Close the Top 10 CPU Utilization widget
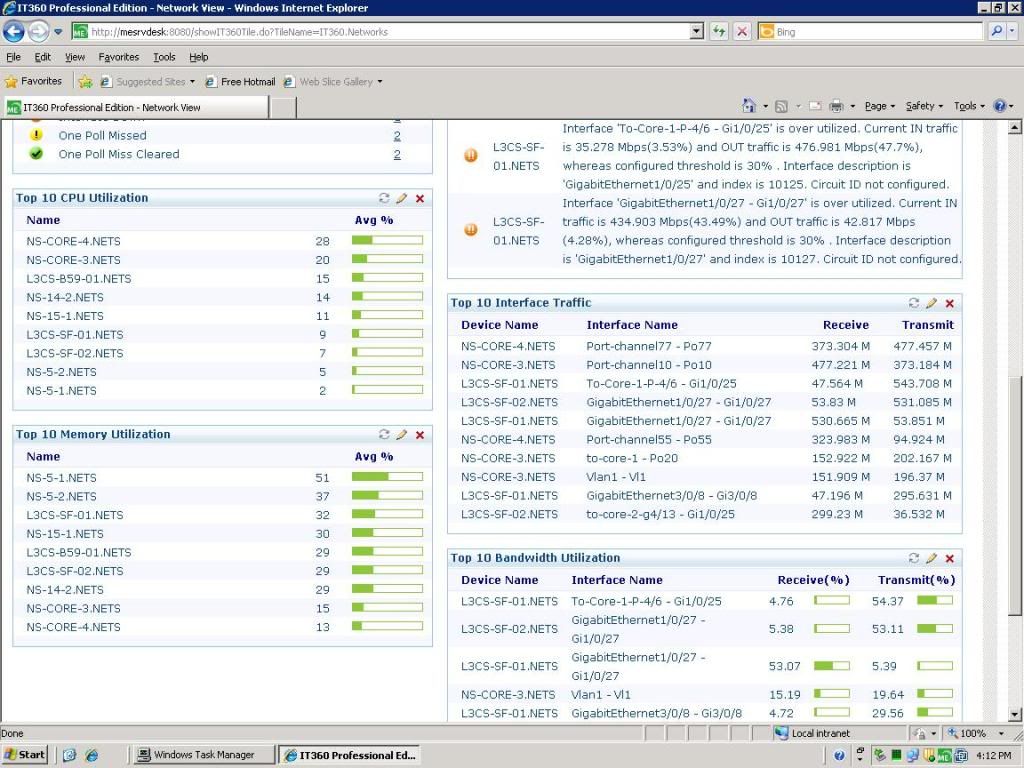The image size is (1024, 768). 420,199
